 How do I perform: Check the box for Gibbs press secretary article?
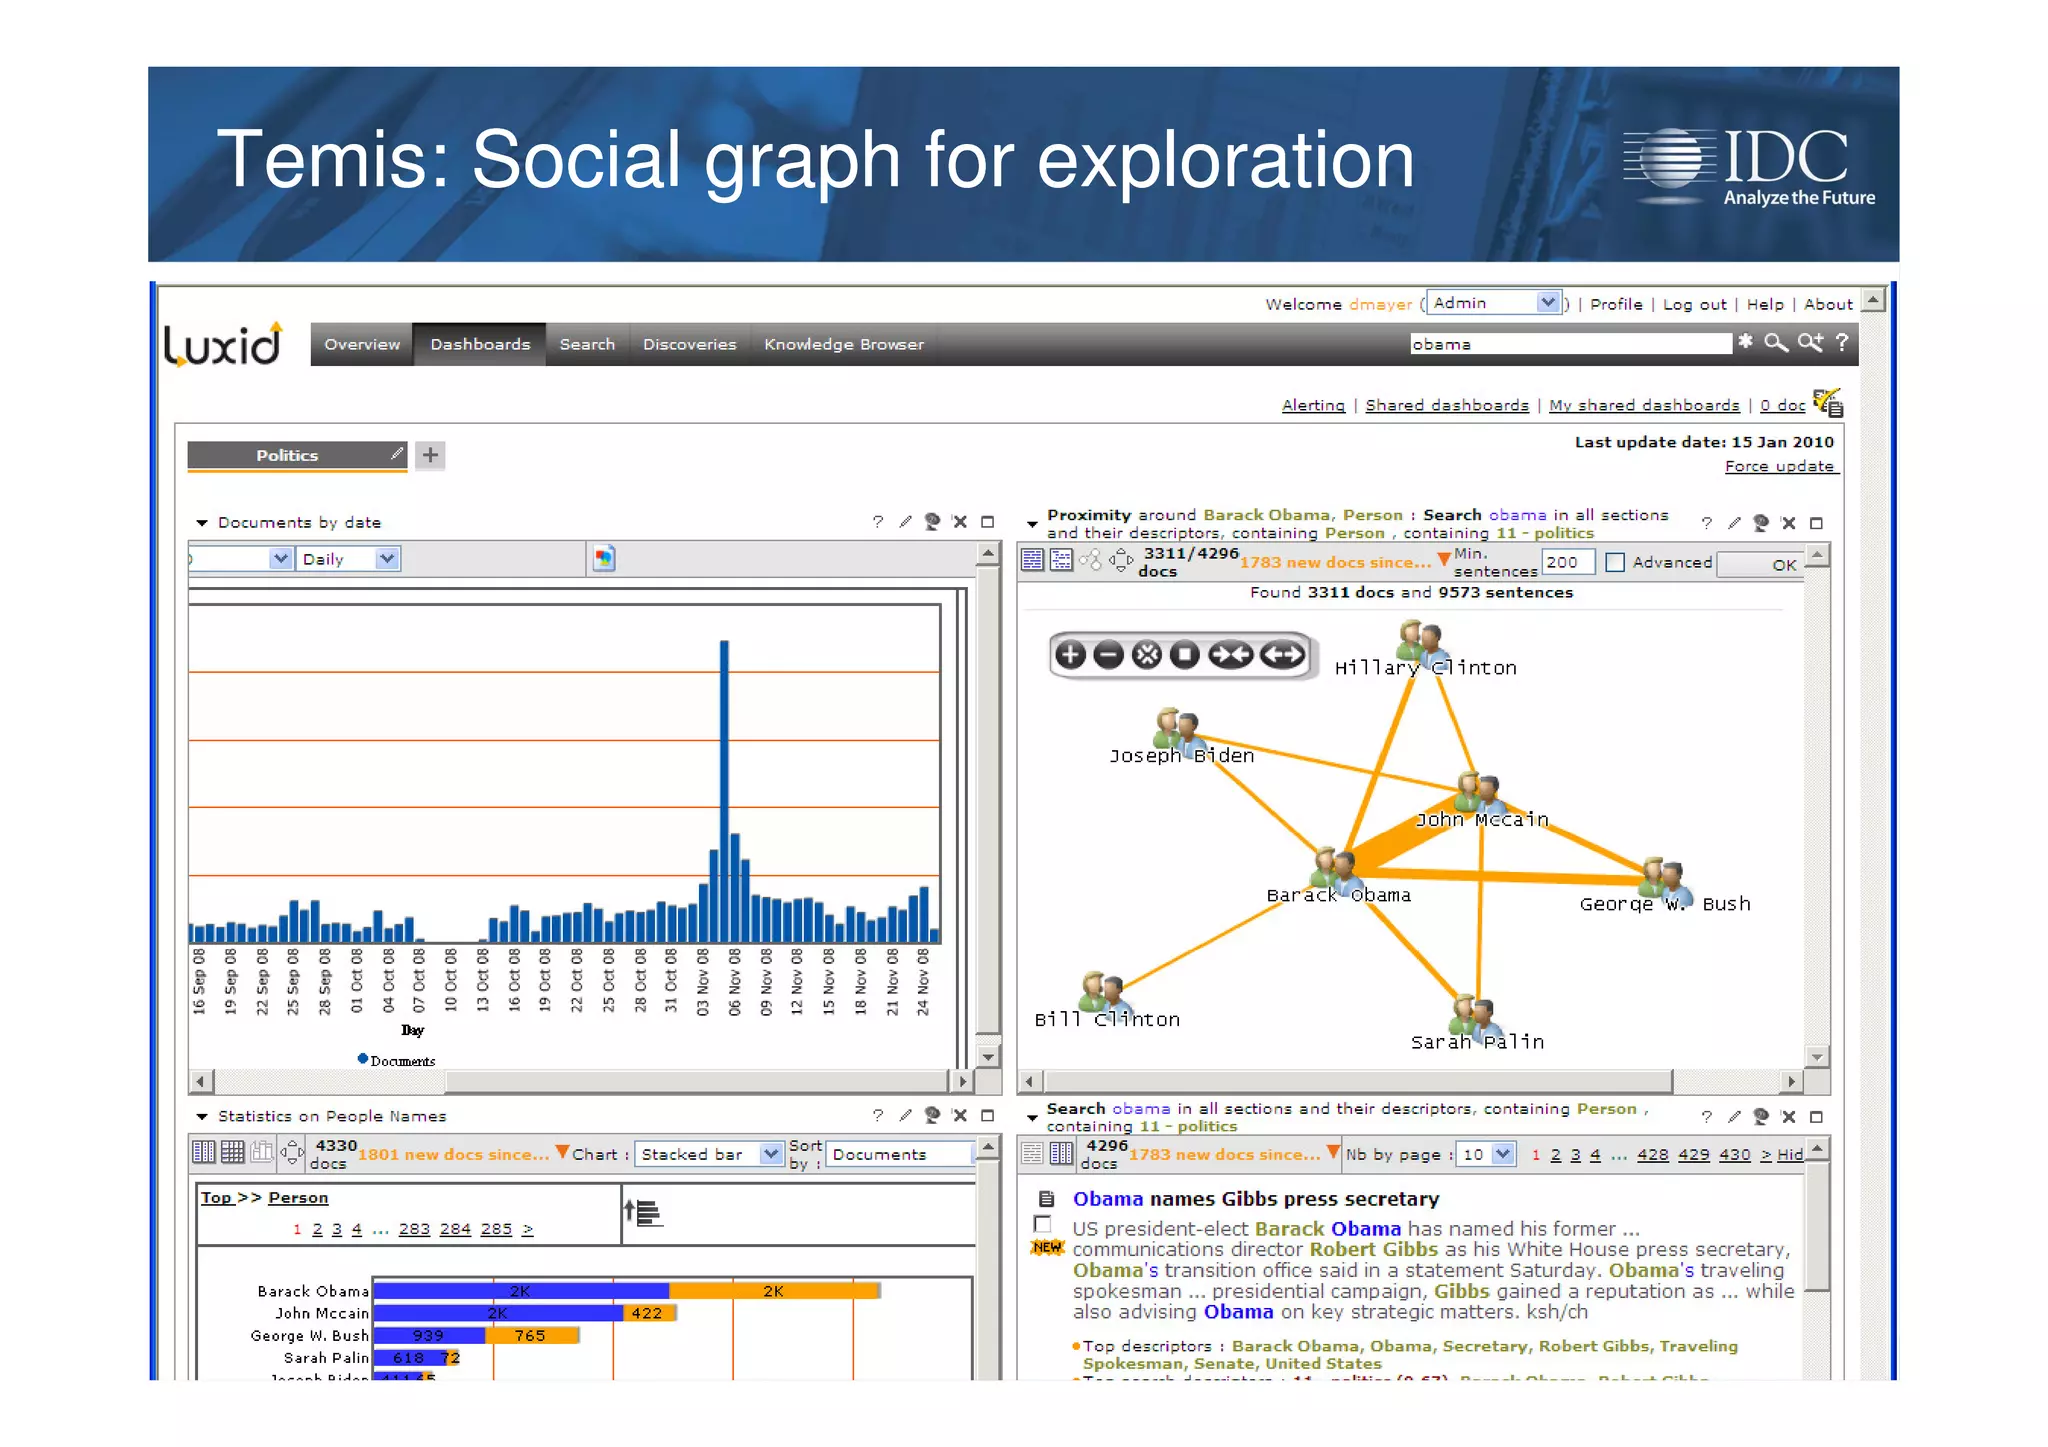click(x=1043, y=1224)
